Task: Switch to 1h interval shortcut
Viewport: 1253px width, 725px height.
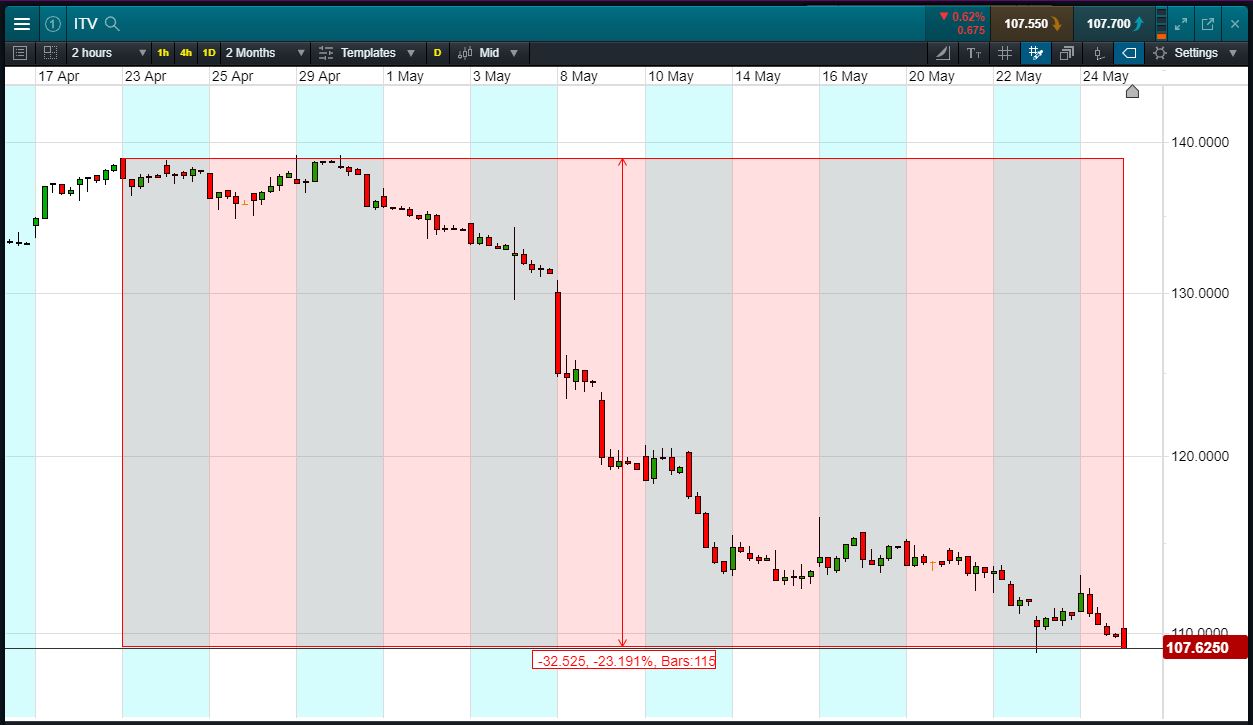Action: [x=163, y=53]
